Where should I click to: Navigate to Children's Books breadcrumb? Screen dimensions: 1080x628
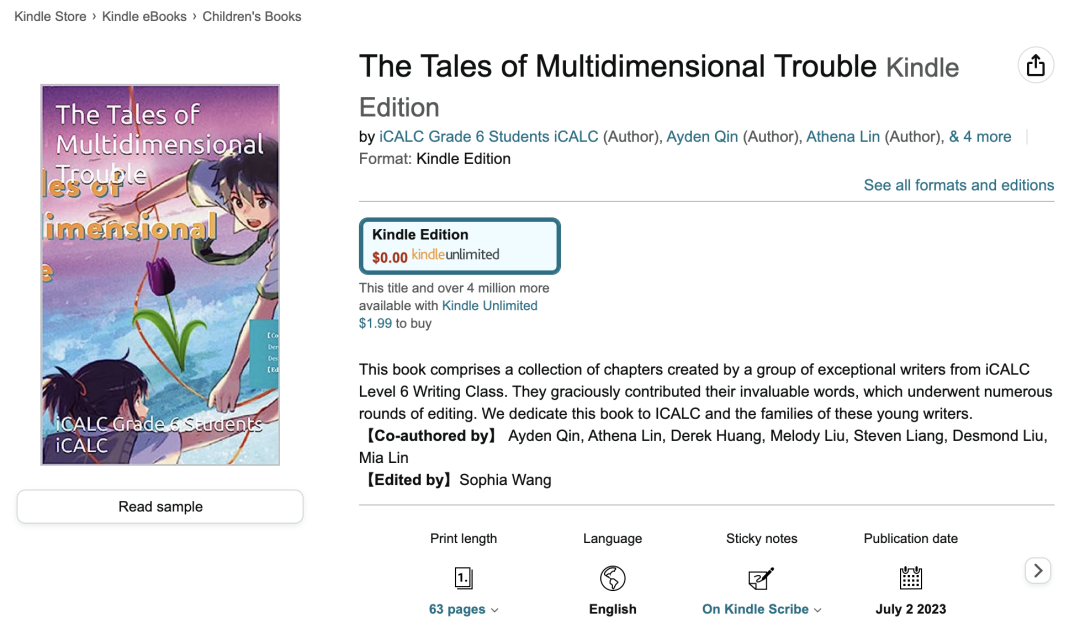coord(252,16)
